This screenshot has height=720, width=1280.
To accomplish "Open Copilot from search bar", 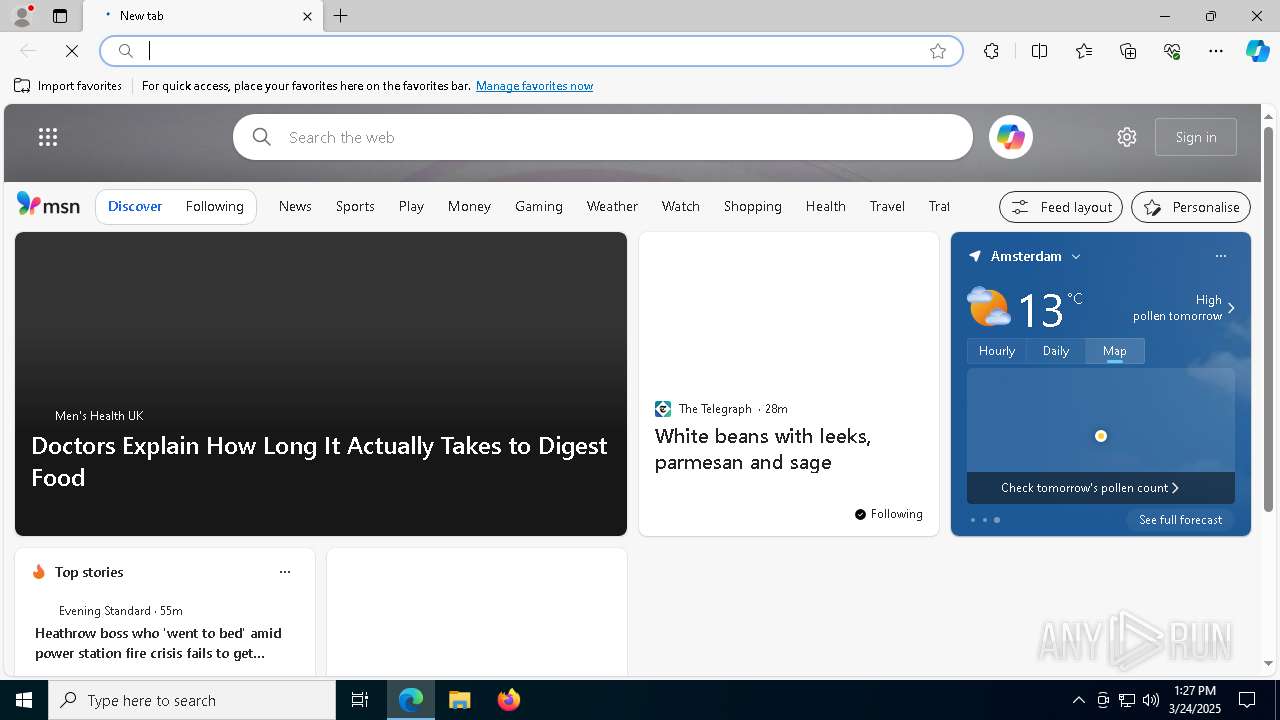I will click(x=1010, y=137).
